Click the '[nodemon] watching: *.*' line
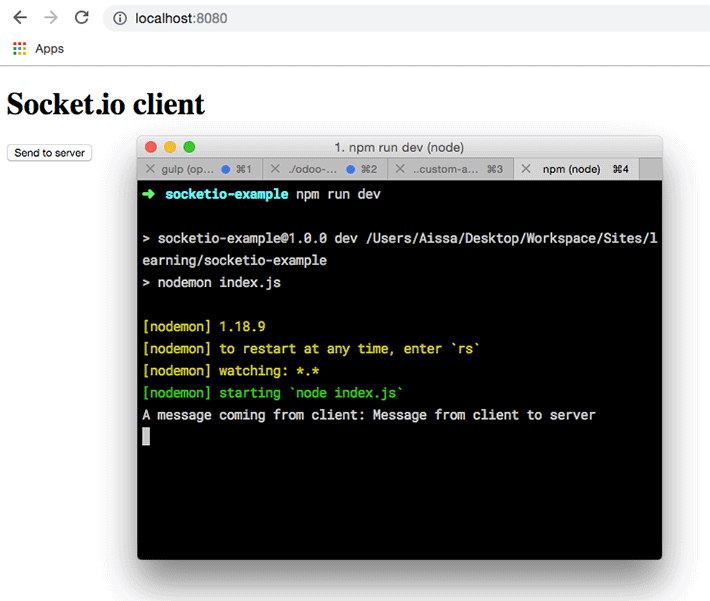Screen dimensions: 710x601 pyautogui.click(x=231, y=371)
